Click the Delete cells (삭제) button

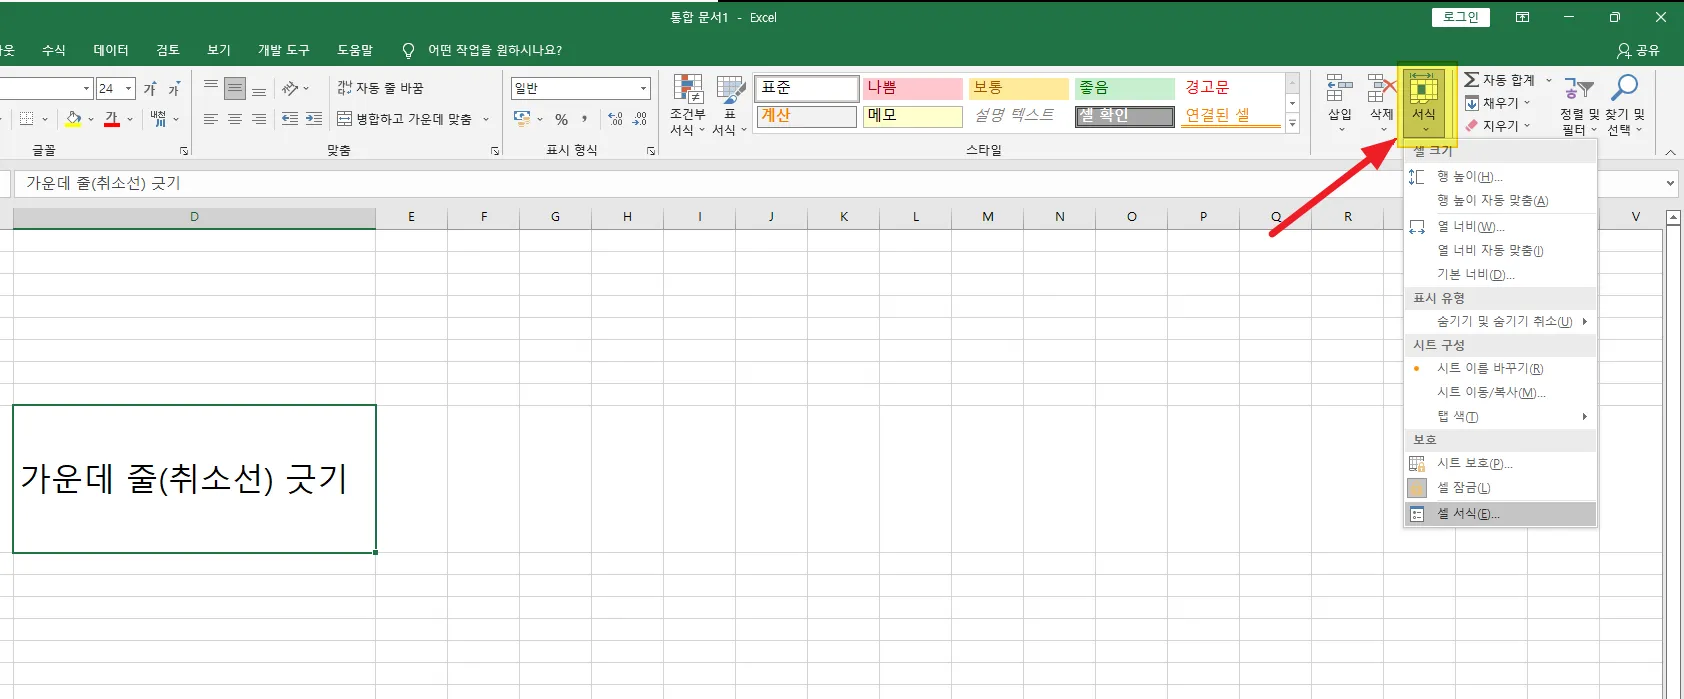(x=1382, y=103)
